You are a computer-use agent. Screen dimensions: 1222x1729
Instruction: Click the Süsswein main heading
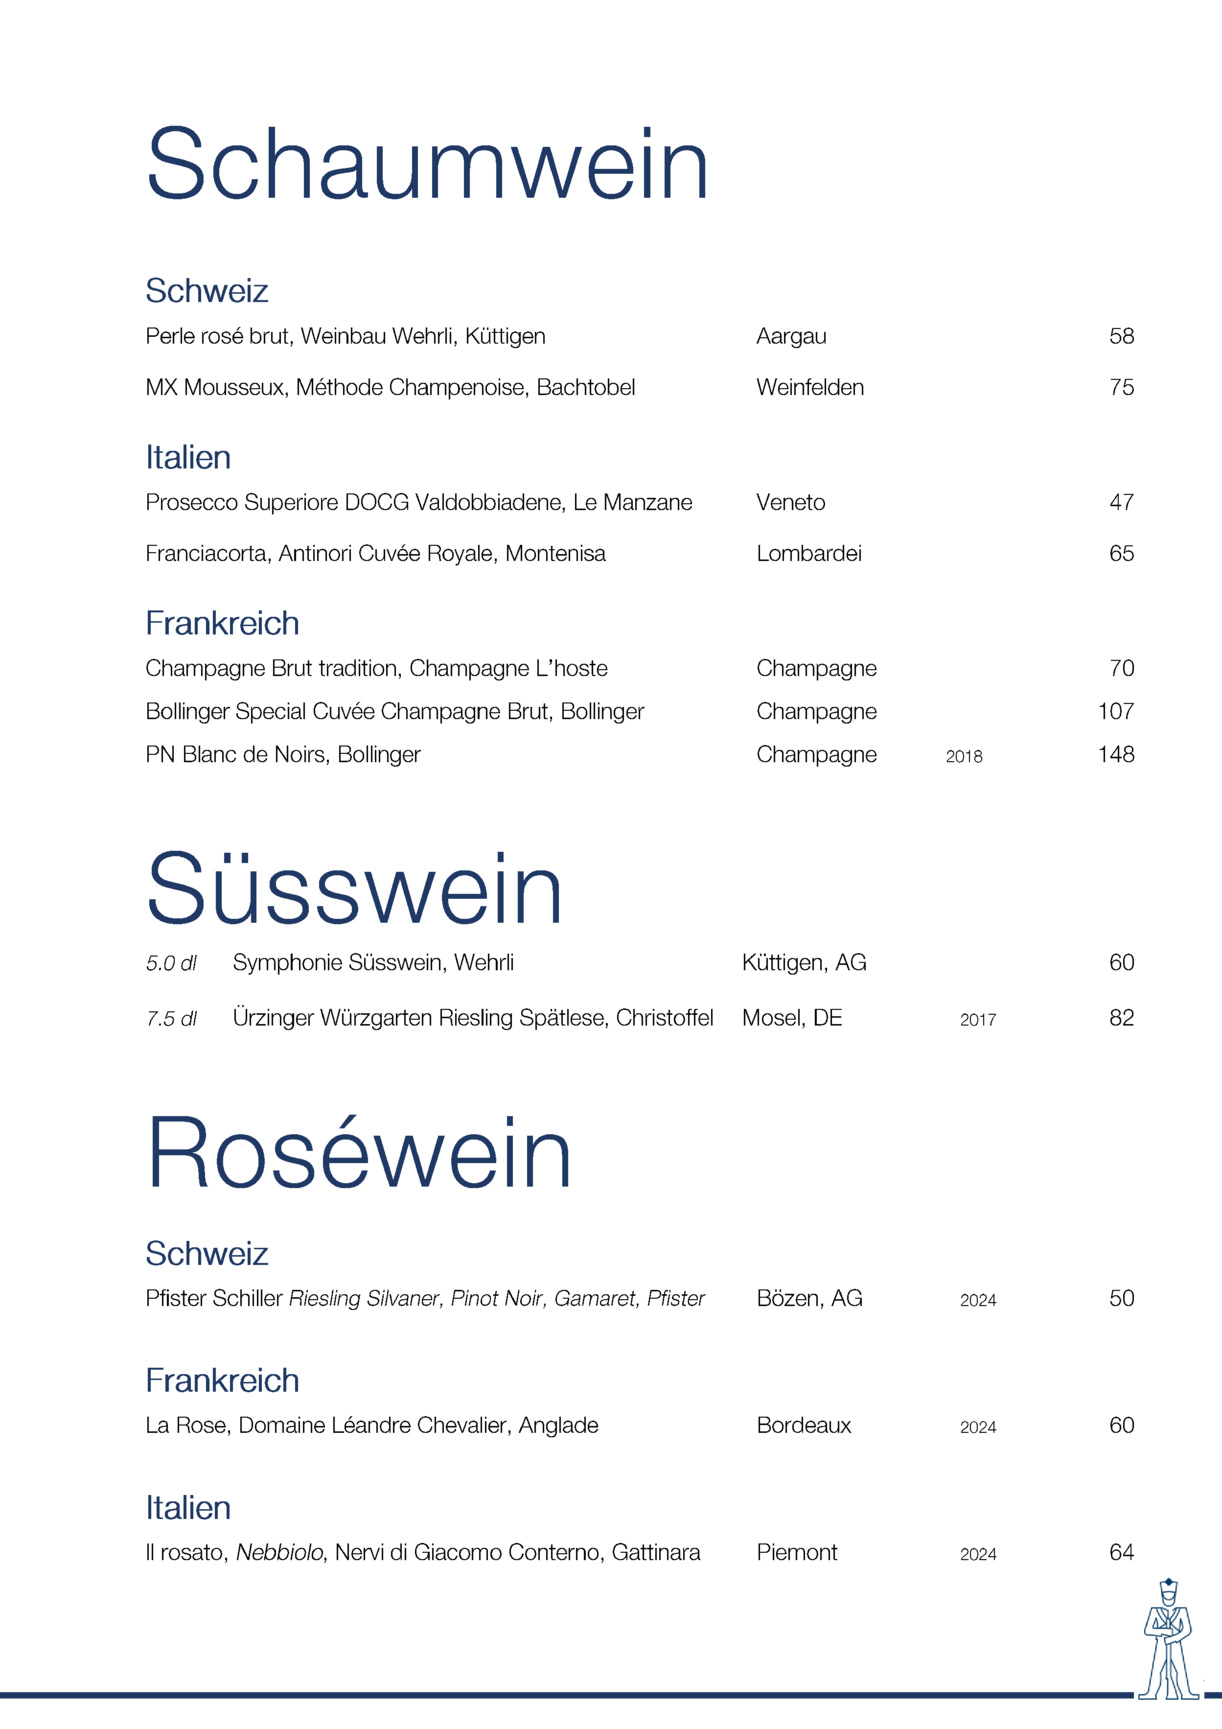point(354,889)
